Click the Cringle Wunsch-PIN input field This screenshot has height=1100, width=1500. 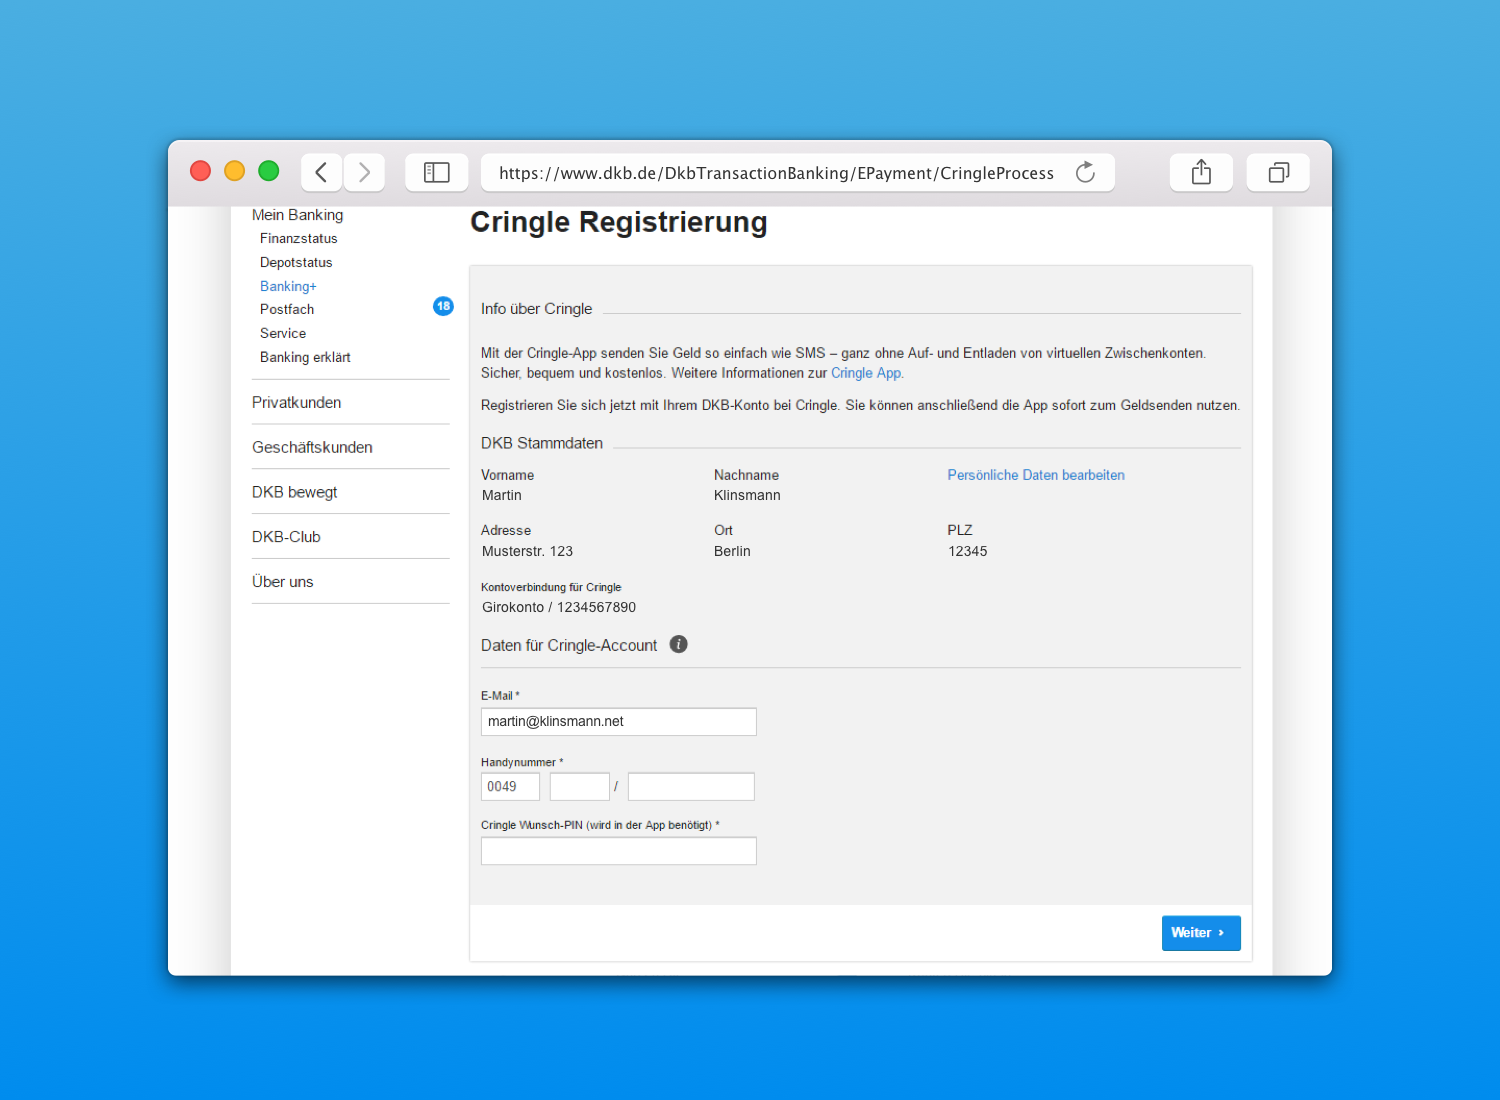(618, 851)
